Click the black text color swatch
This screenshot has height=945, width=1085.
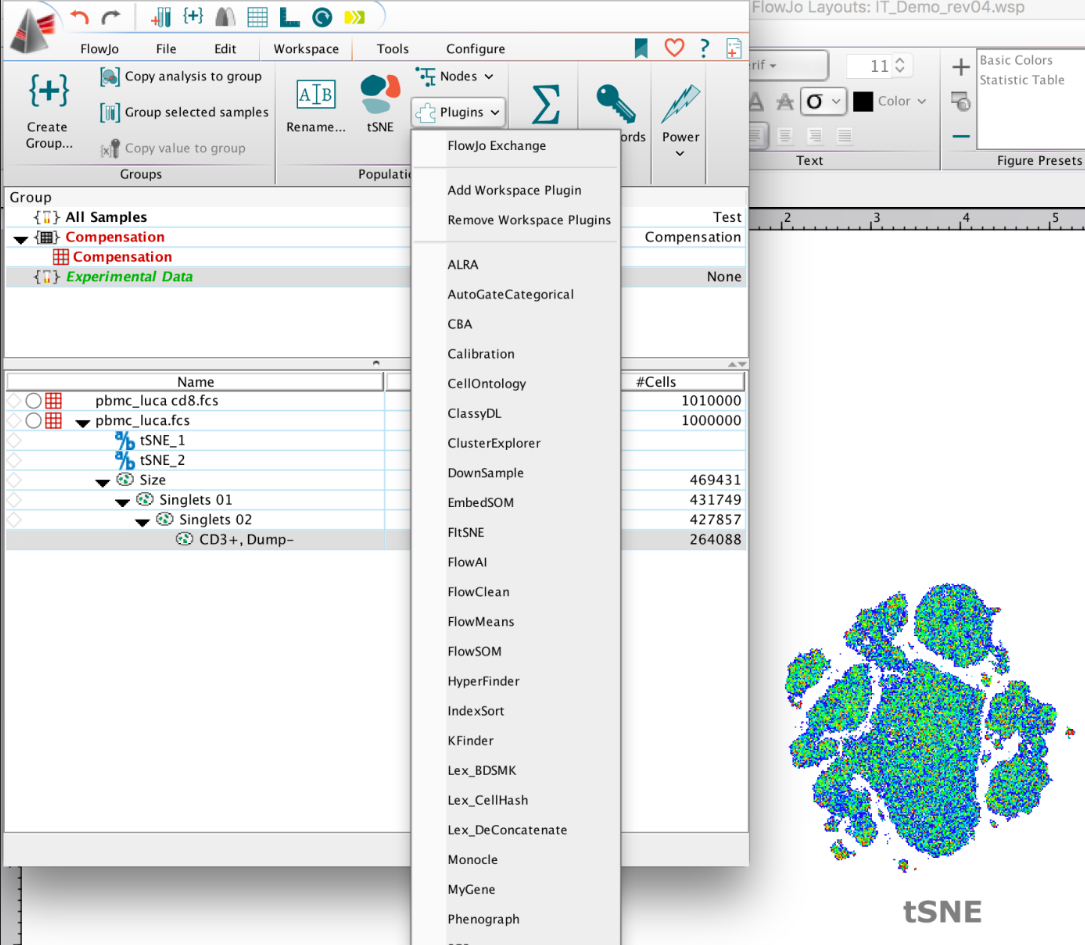[x=862, y=102]
